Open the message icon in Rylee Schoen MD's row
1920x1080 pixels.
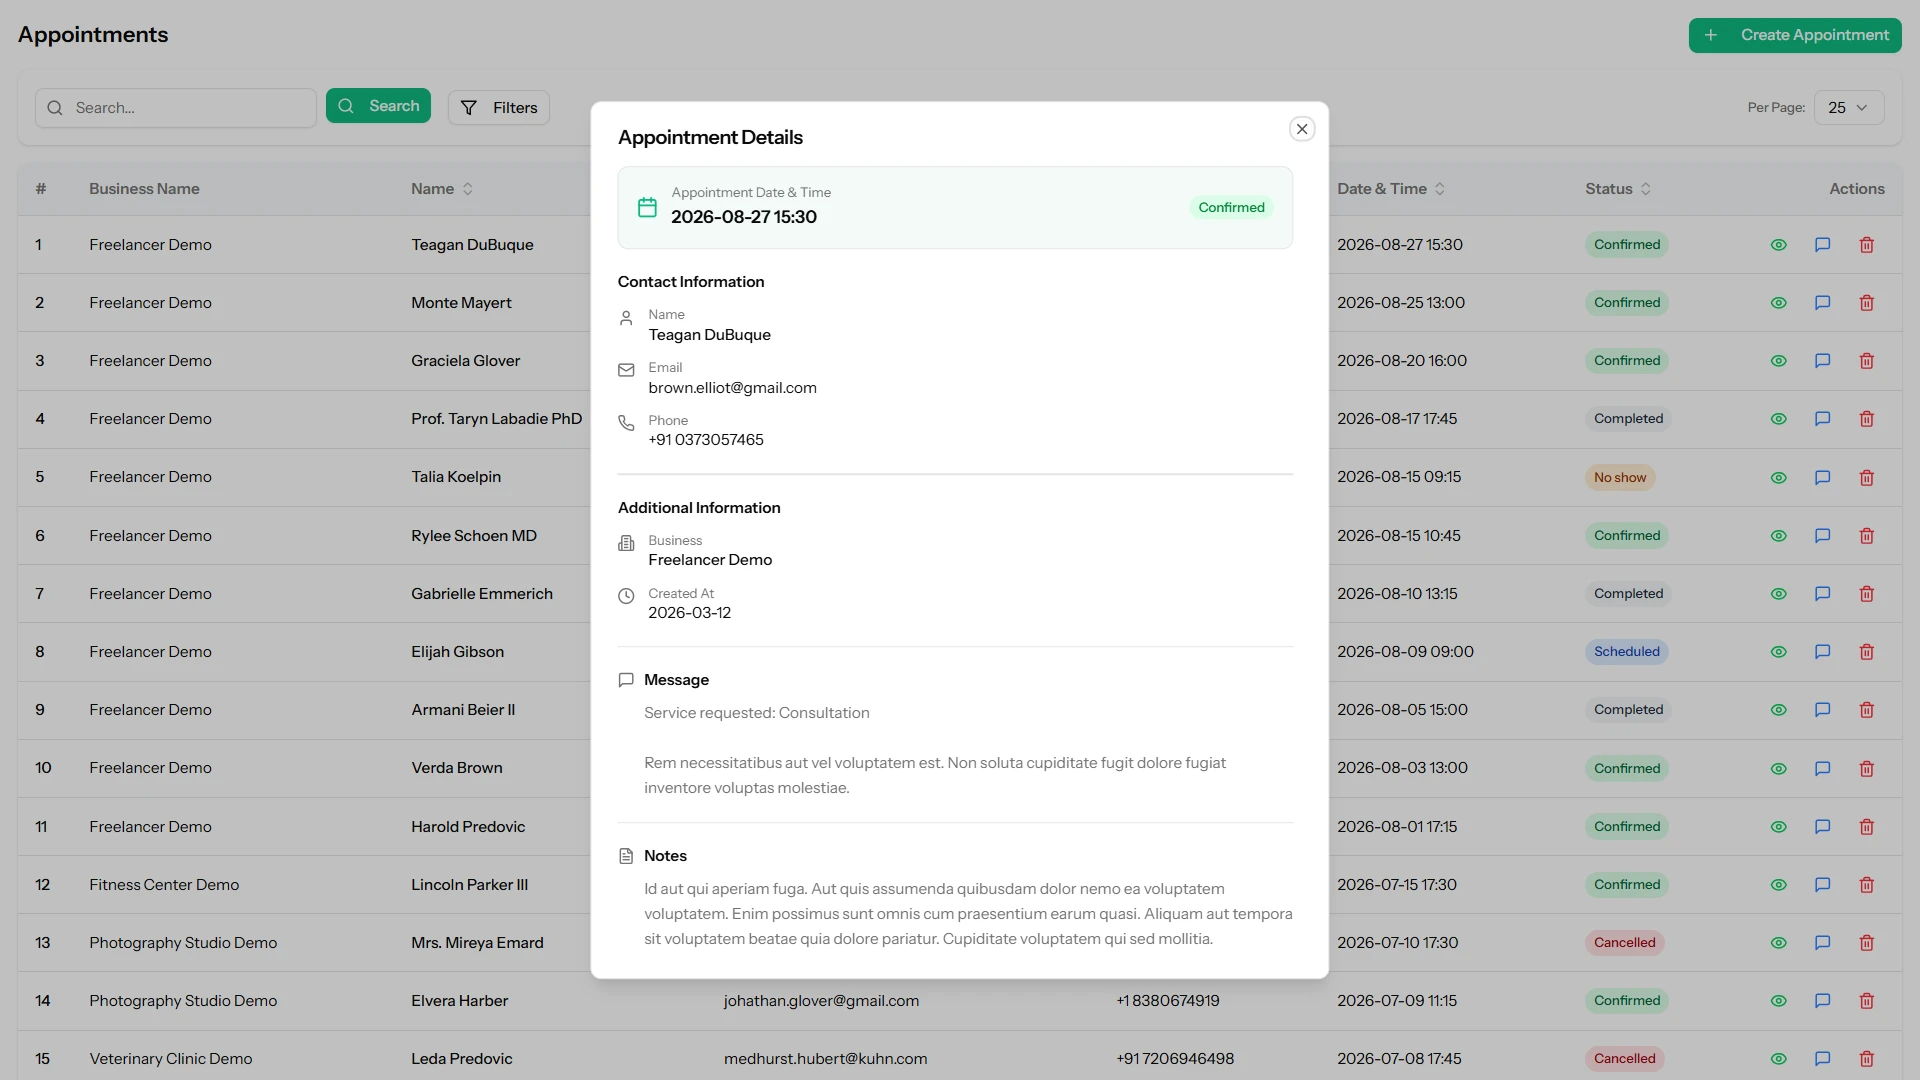pyautogui.click(x=1822, y=536)
